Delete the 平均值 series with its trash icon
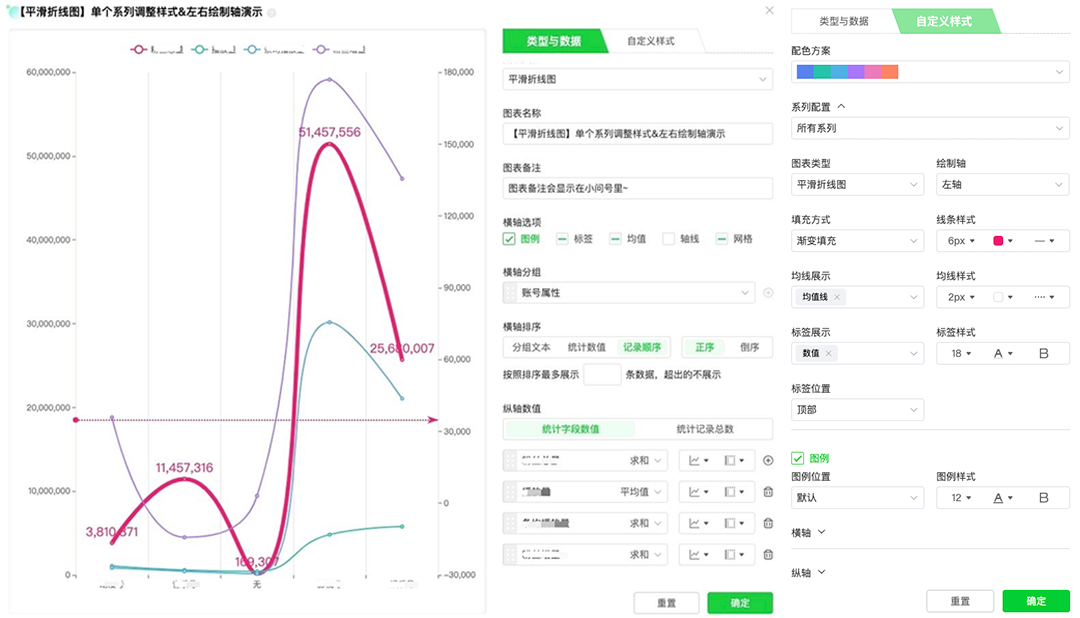1080x618 pixels. point(768,492)
